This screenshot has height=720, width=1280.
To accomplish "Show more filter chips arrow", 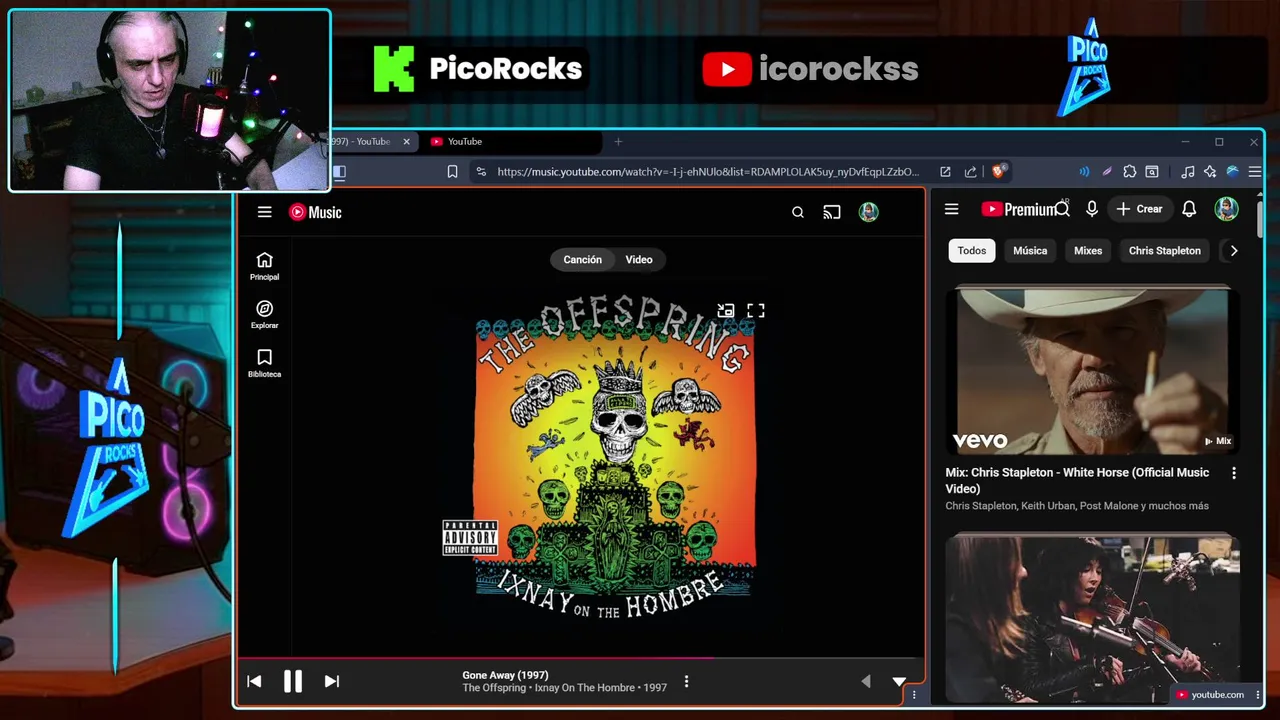I will pyautogui.click(x=1233, y=251).
